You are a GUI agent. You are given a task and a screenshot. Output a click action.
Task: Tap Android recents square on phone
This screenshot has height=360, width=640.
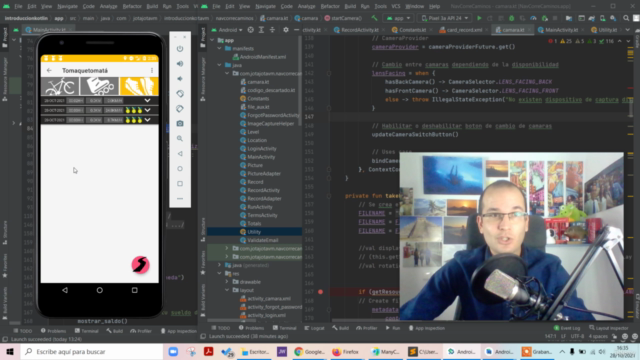click(135, 290)
